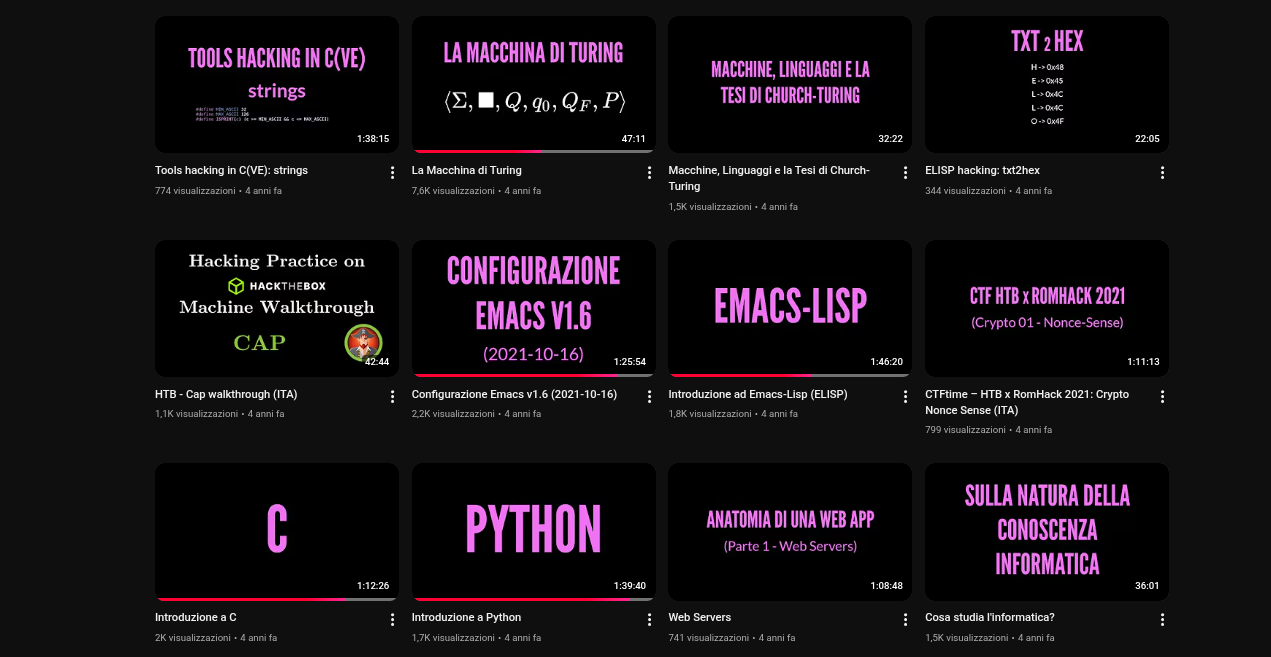
Task: Play the Configurazione Emacs V1.6 thumbnail
Action: (x=534, y=308)
